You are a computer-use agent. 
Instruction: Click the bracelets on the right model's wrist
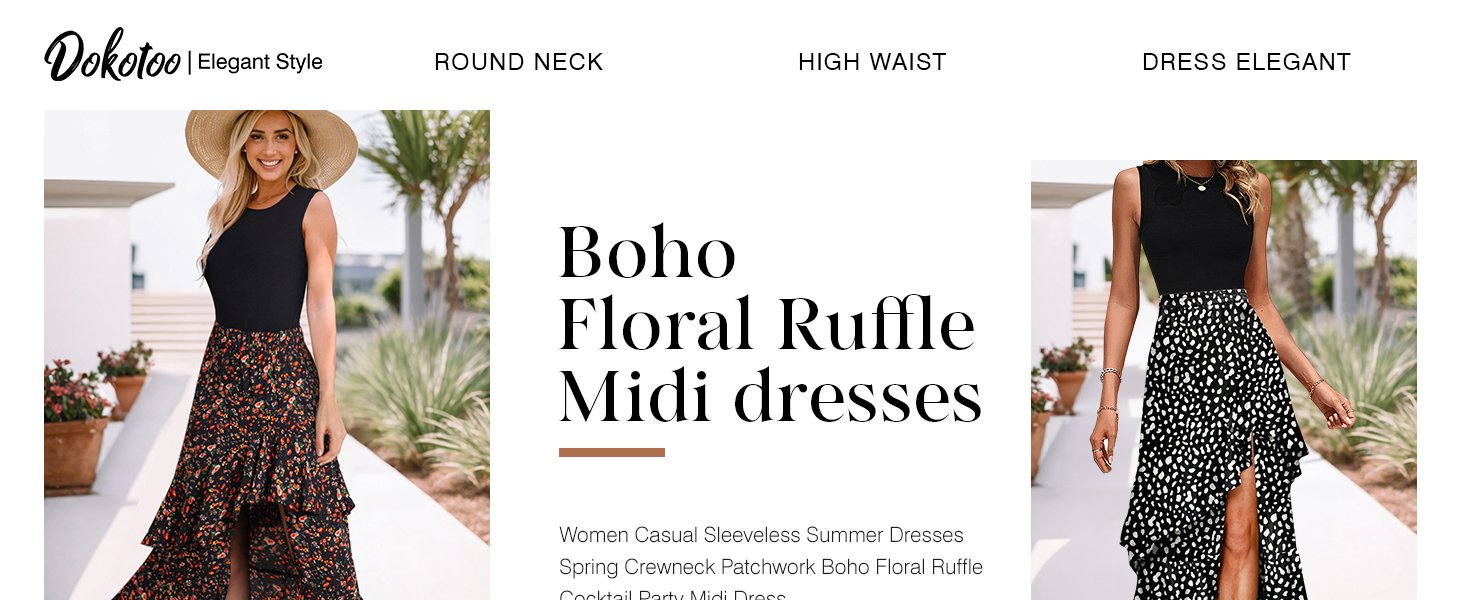(1108, 390)
